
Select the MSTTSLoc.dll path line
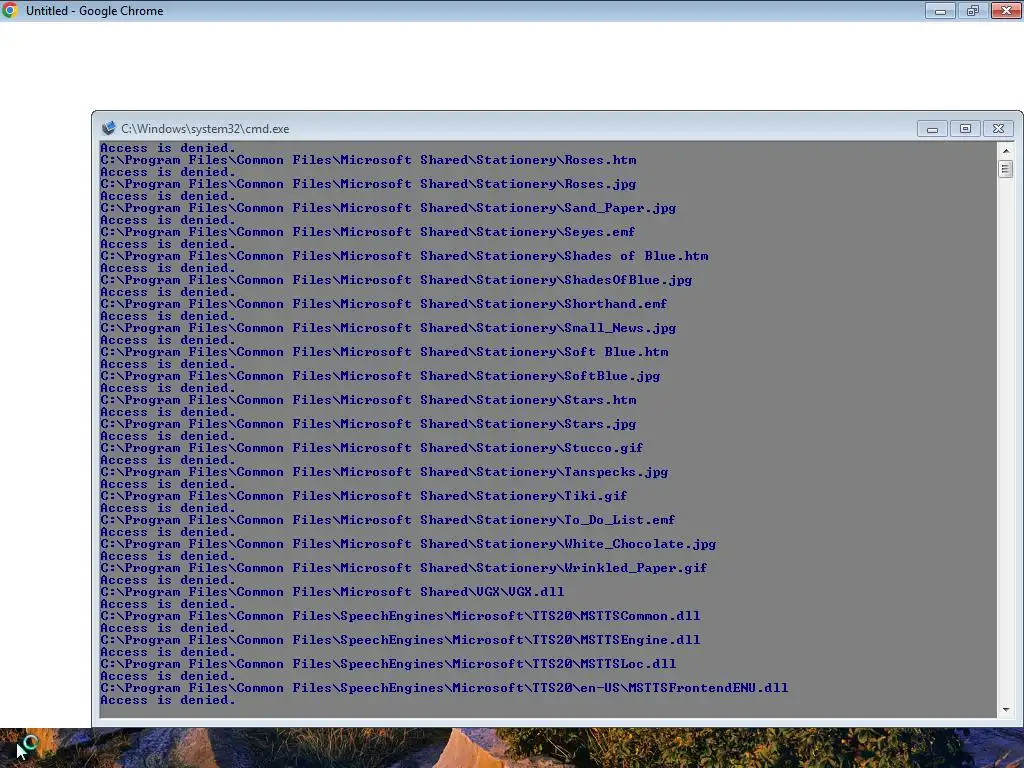tap(388, 664)
